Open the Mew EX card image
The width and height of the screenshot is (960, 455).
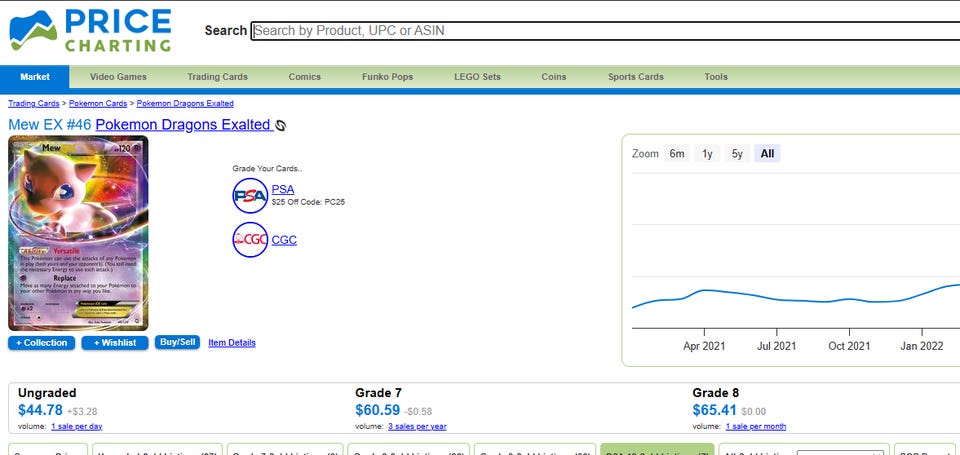tap(78, 233)
